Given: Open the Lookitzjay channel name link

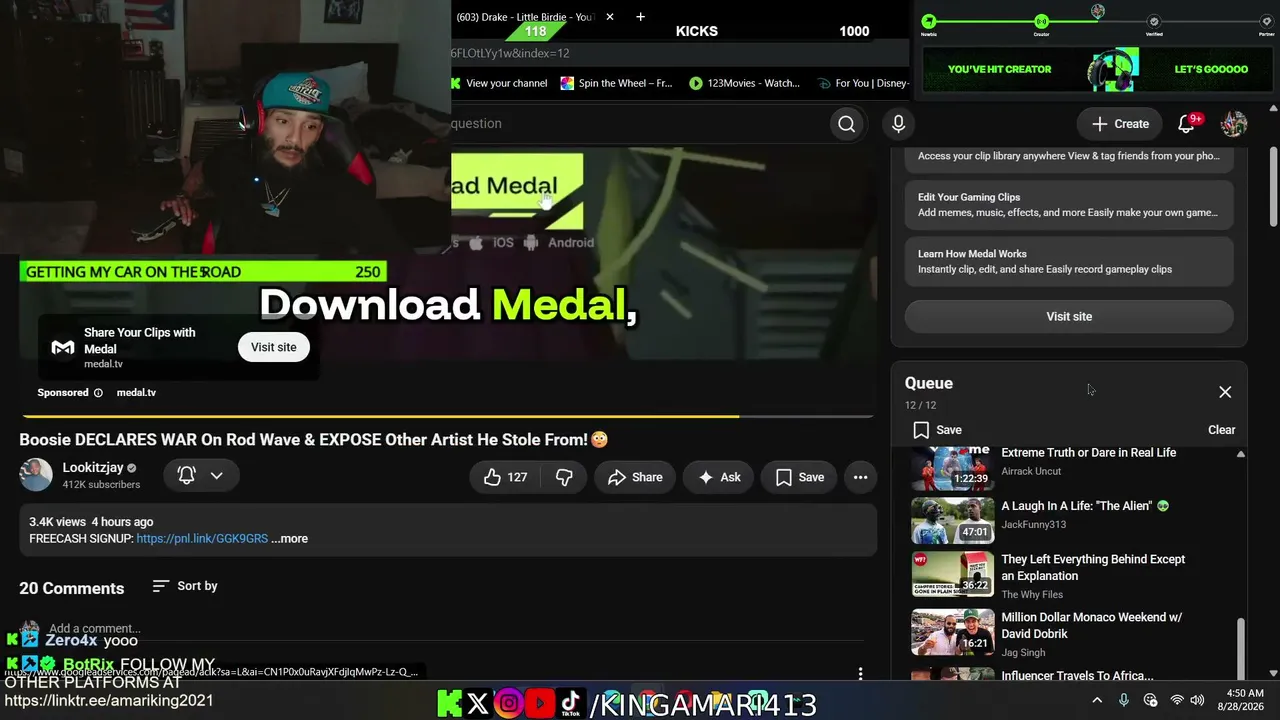Looking at the screenshot, I should coord(93,468).
